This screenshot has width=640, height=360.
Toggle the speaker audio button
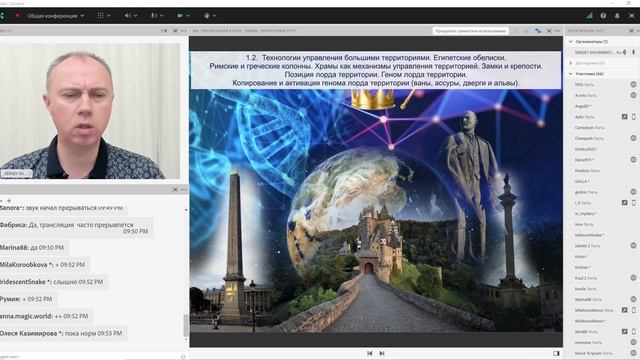pyautogui.click(x=127, y=16)
